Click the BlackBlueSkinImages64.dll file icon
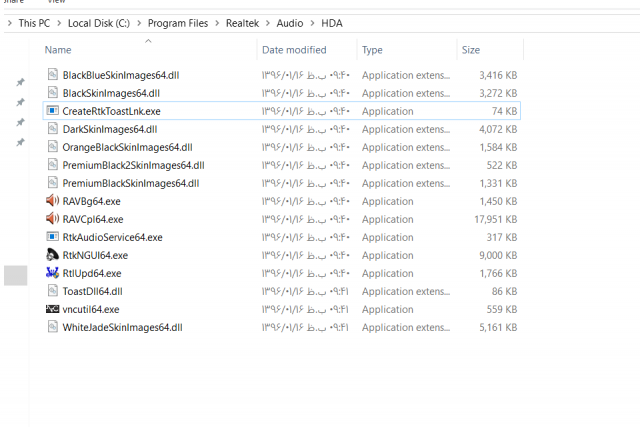Image resolution: width=640 pixels, height=427 pixels. (53, 74)
